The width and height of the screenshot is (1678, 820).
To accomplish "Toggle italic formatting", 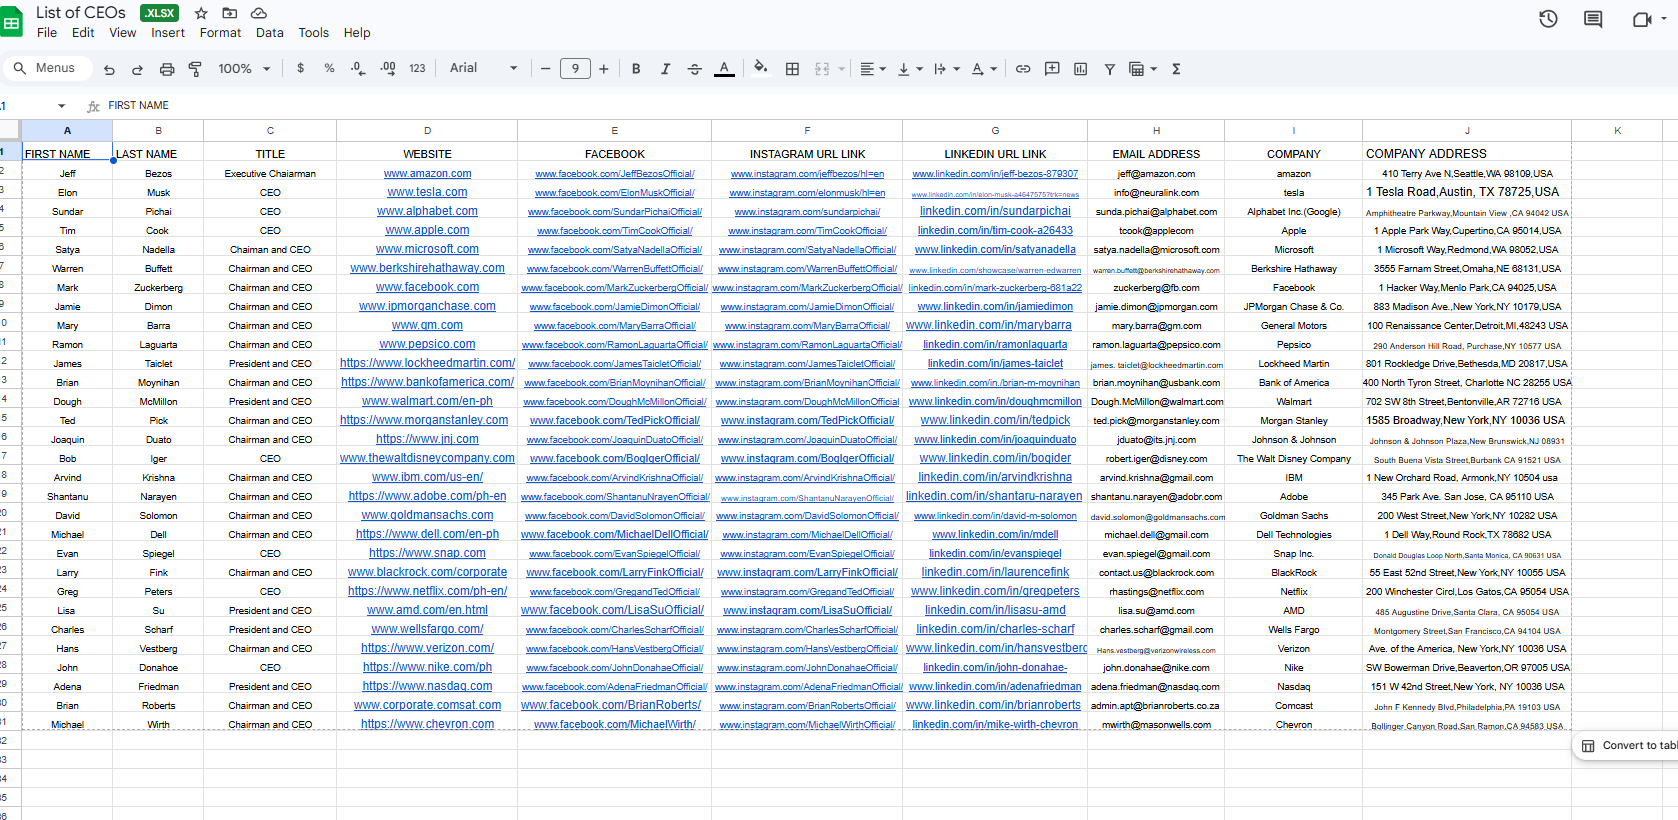I will pos(665,69).
